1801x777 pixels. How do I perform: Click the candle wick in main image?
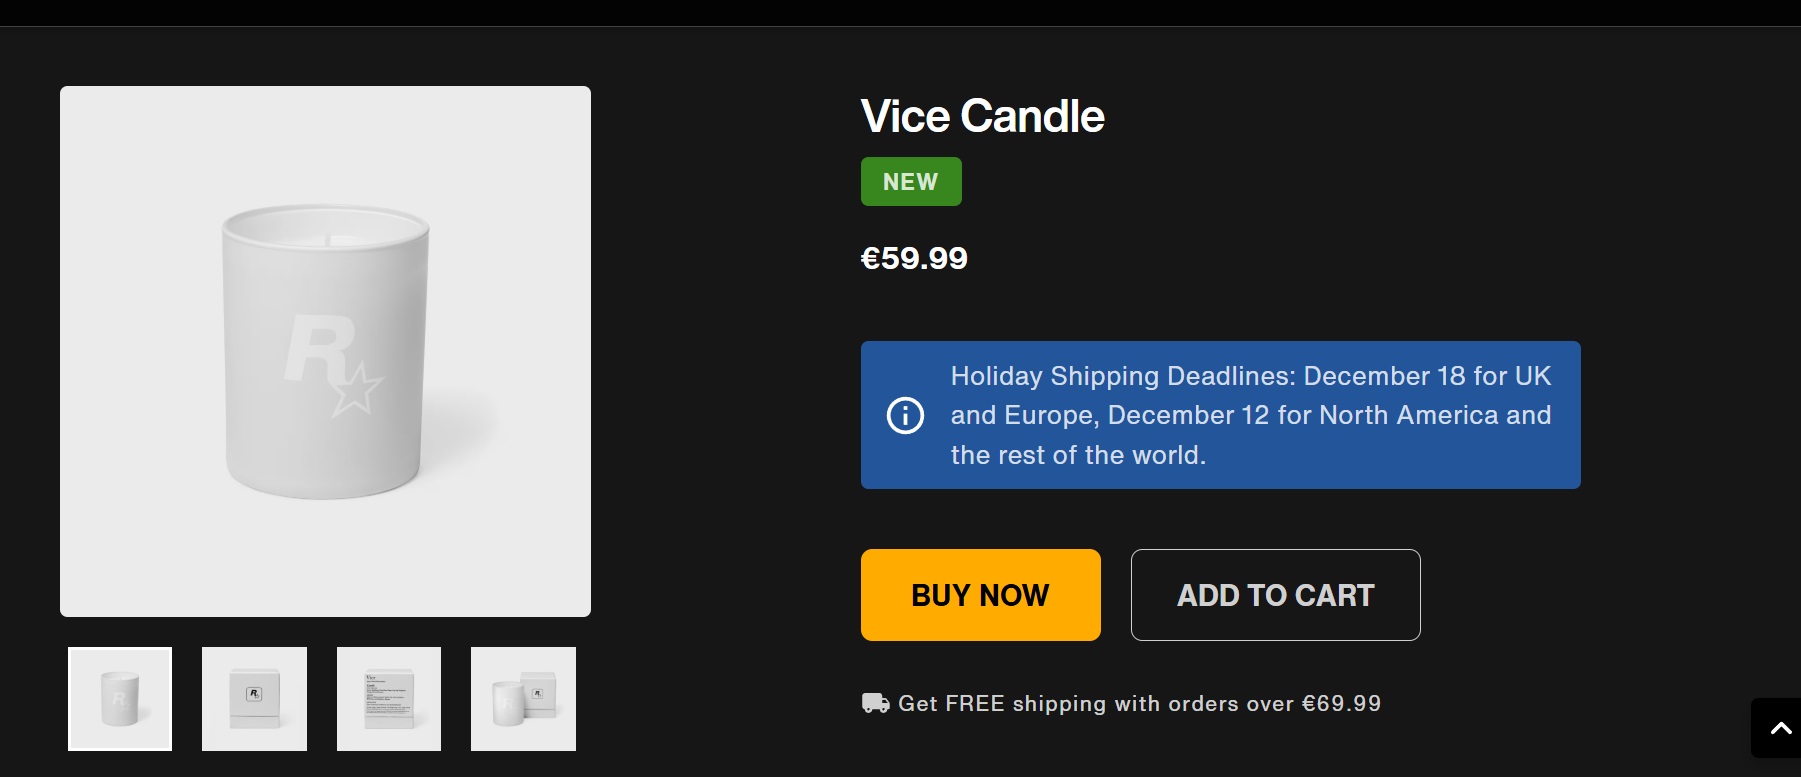coord(327,238)
